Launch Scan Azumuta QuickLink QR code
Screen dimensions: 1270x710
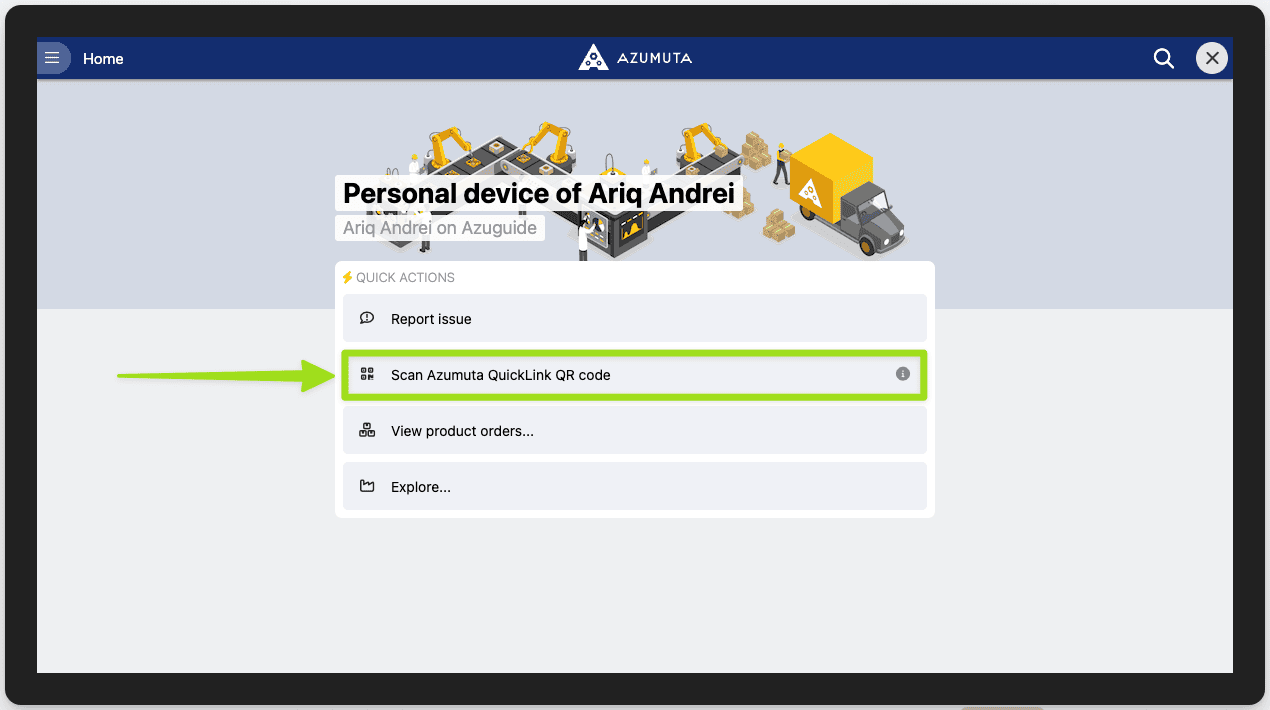(634, 374)
